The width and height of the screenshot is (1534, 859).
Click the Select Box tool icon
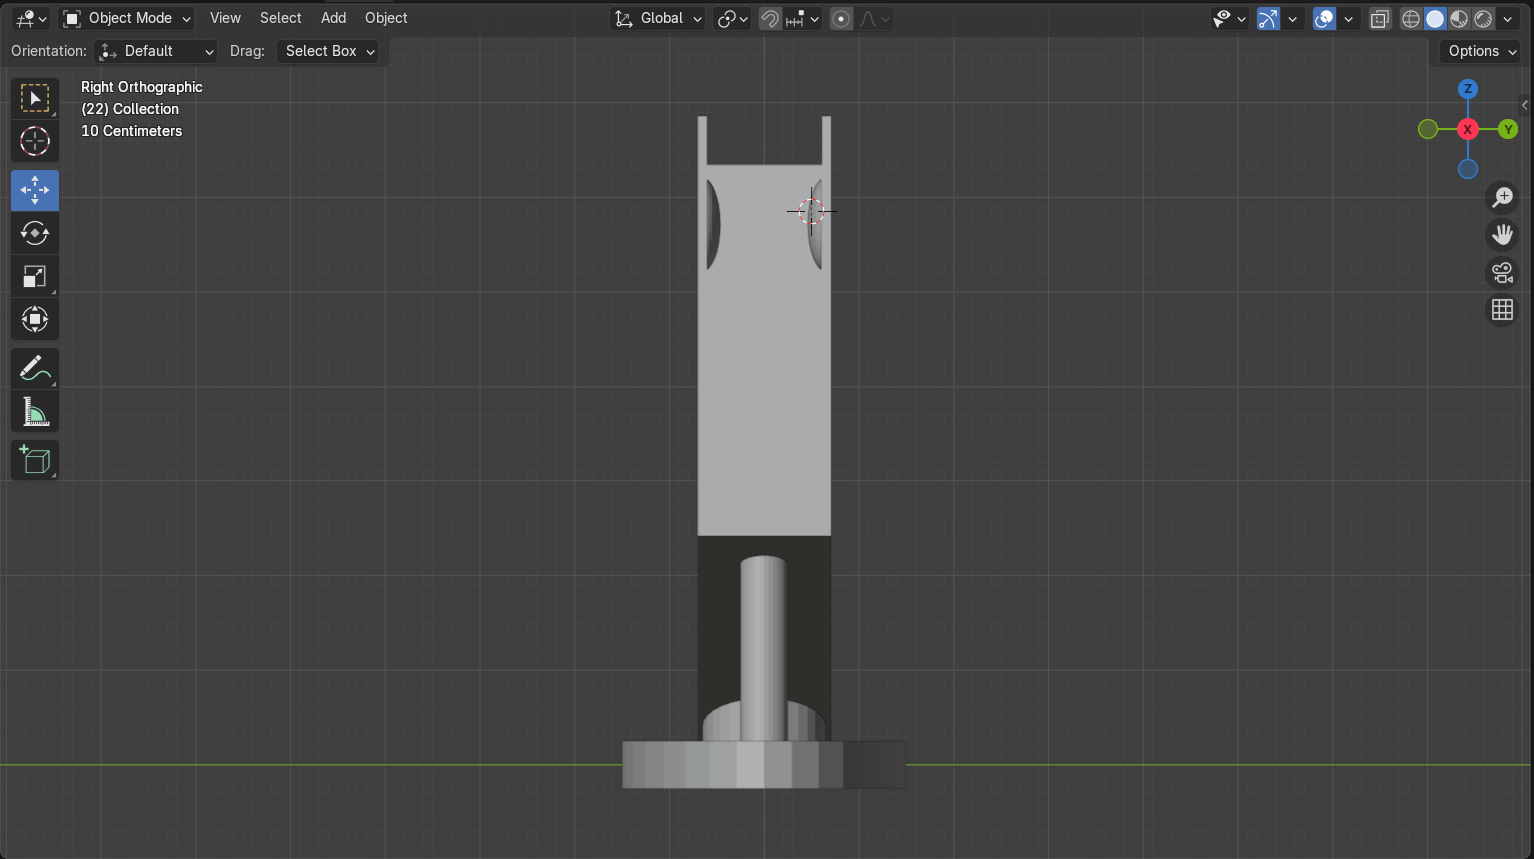[35, 98]
